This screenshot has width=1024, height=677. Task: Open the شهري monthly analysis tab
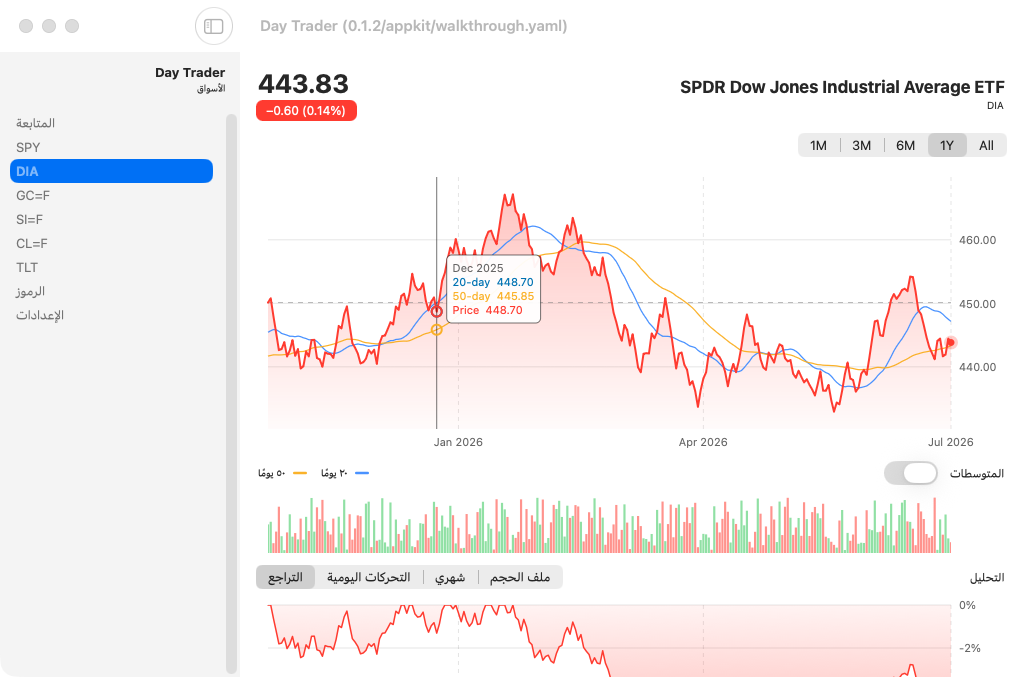coord(450,577)
